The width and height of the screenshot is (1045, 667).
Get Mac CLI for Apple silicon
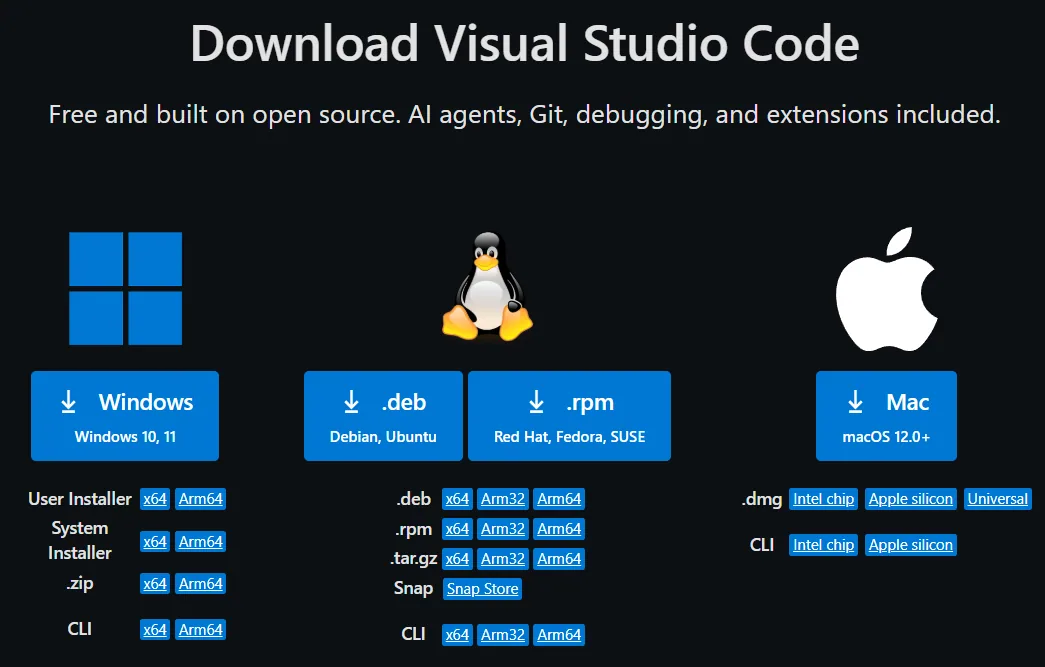[910, 545]
